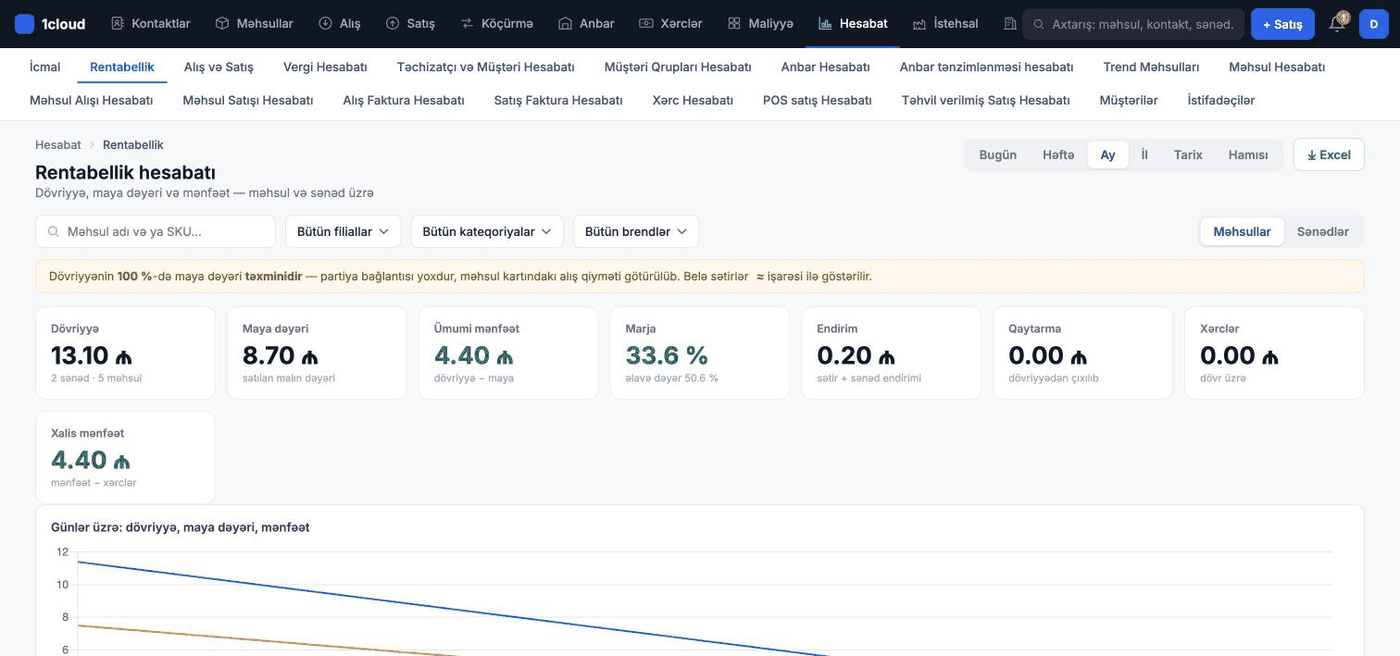The width and height of the screenshot is (1400, 656).
Task: Click the 1cloud logo icon
Action: (25, 23)
